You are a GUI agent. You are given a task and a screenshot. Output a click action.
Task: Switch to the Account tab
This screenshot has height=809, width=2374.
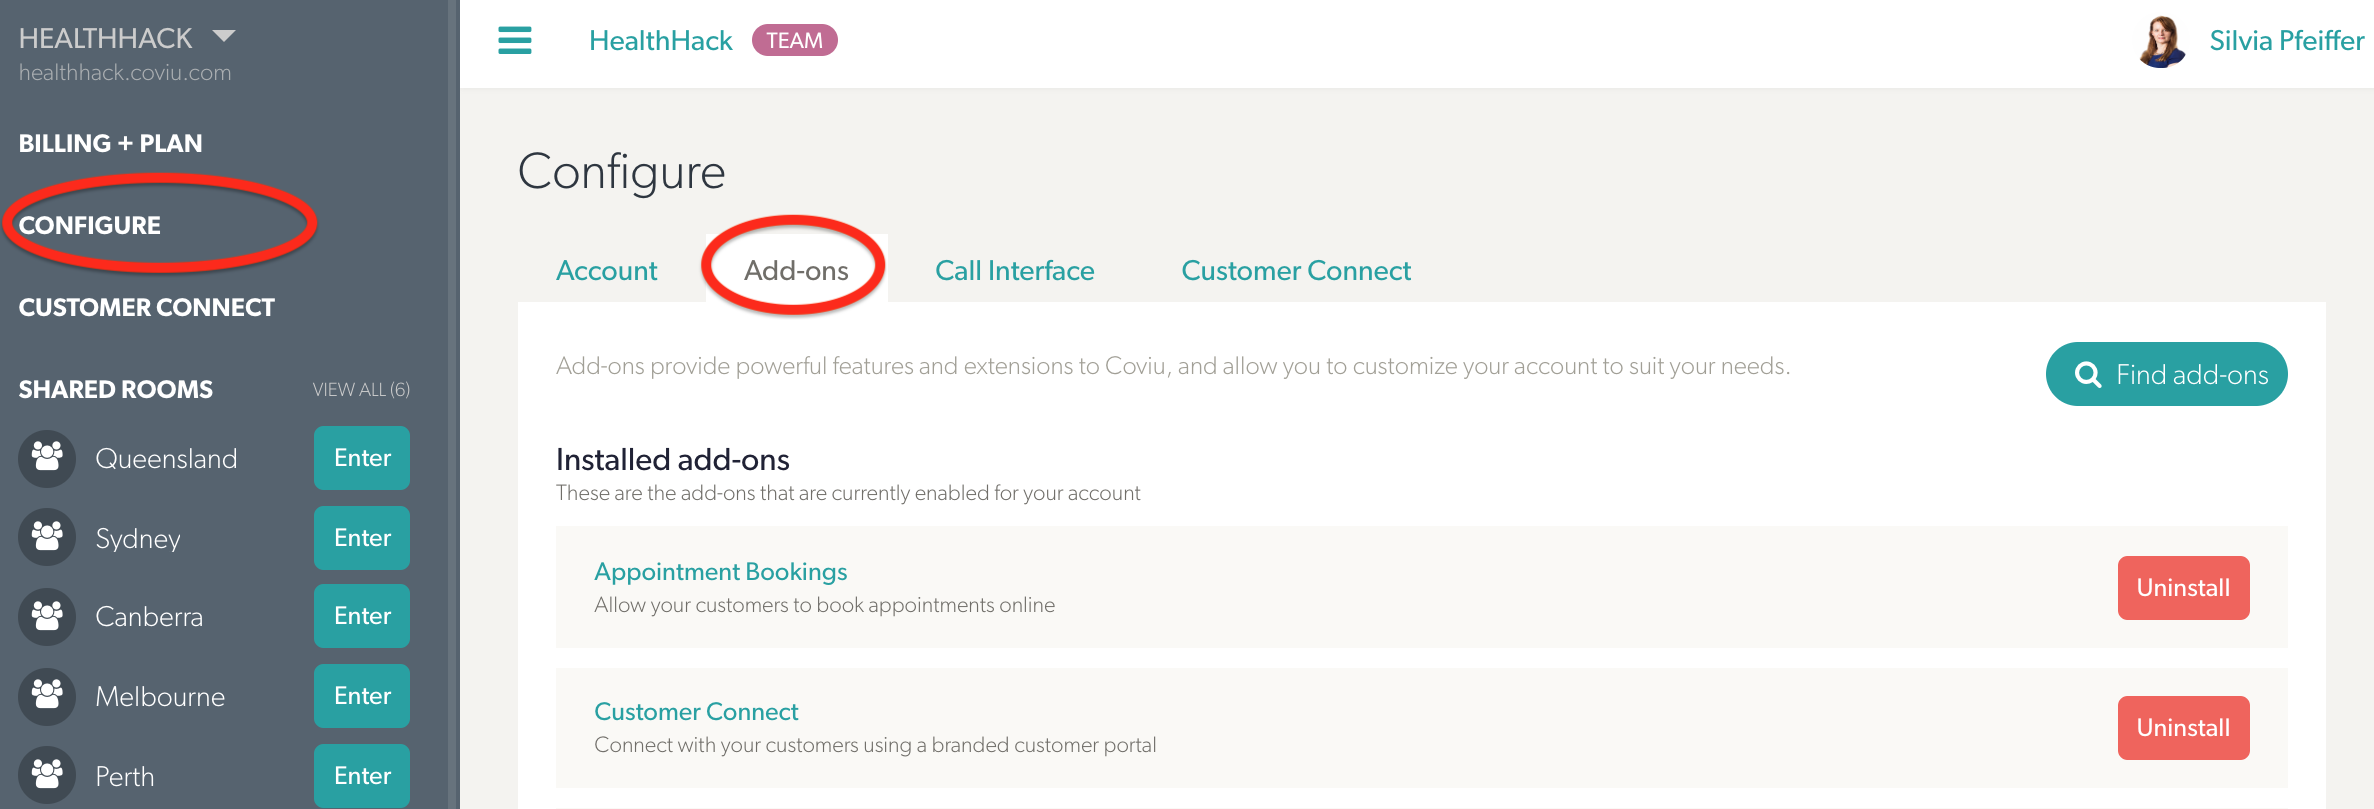[606, 271]
